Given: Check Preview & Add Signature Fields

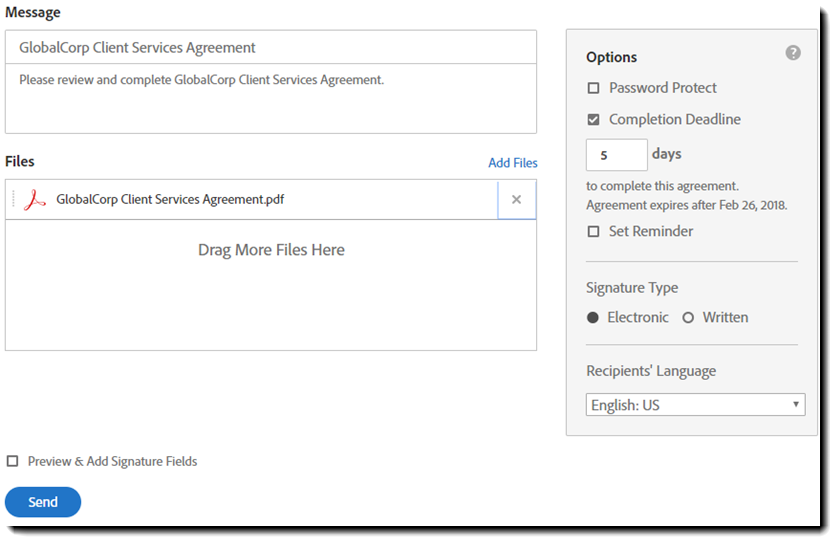Looking at the screenshot, I should tap(13, 462).
